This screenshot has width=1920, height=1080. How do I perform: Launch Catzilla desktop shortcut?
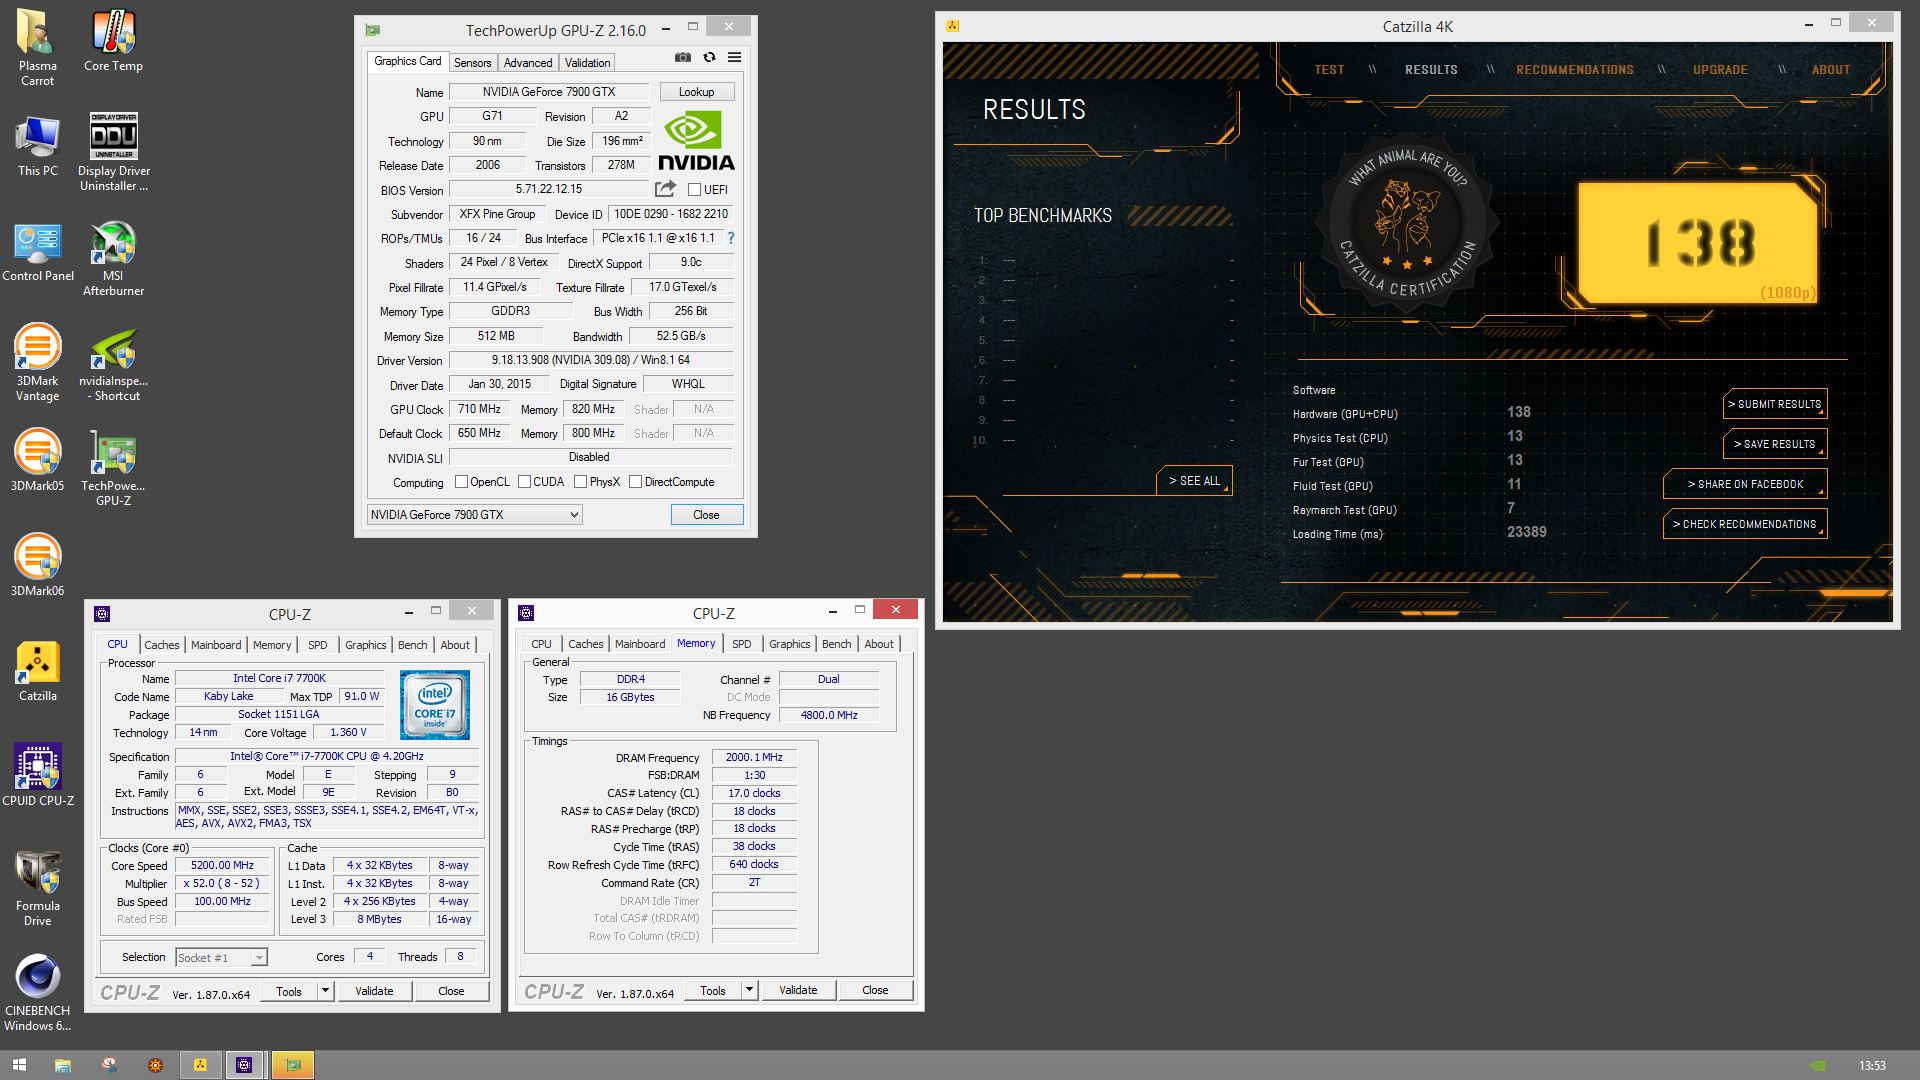[37, 671]
